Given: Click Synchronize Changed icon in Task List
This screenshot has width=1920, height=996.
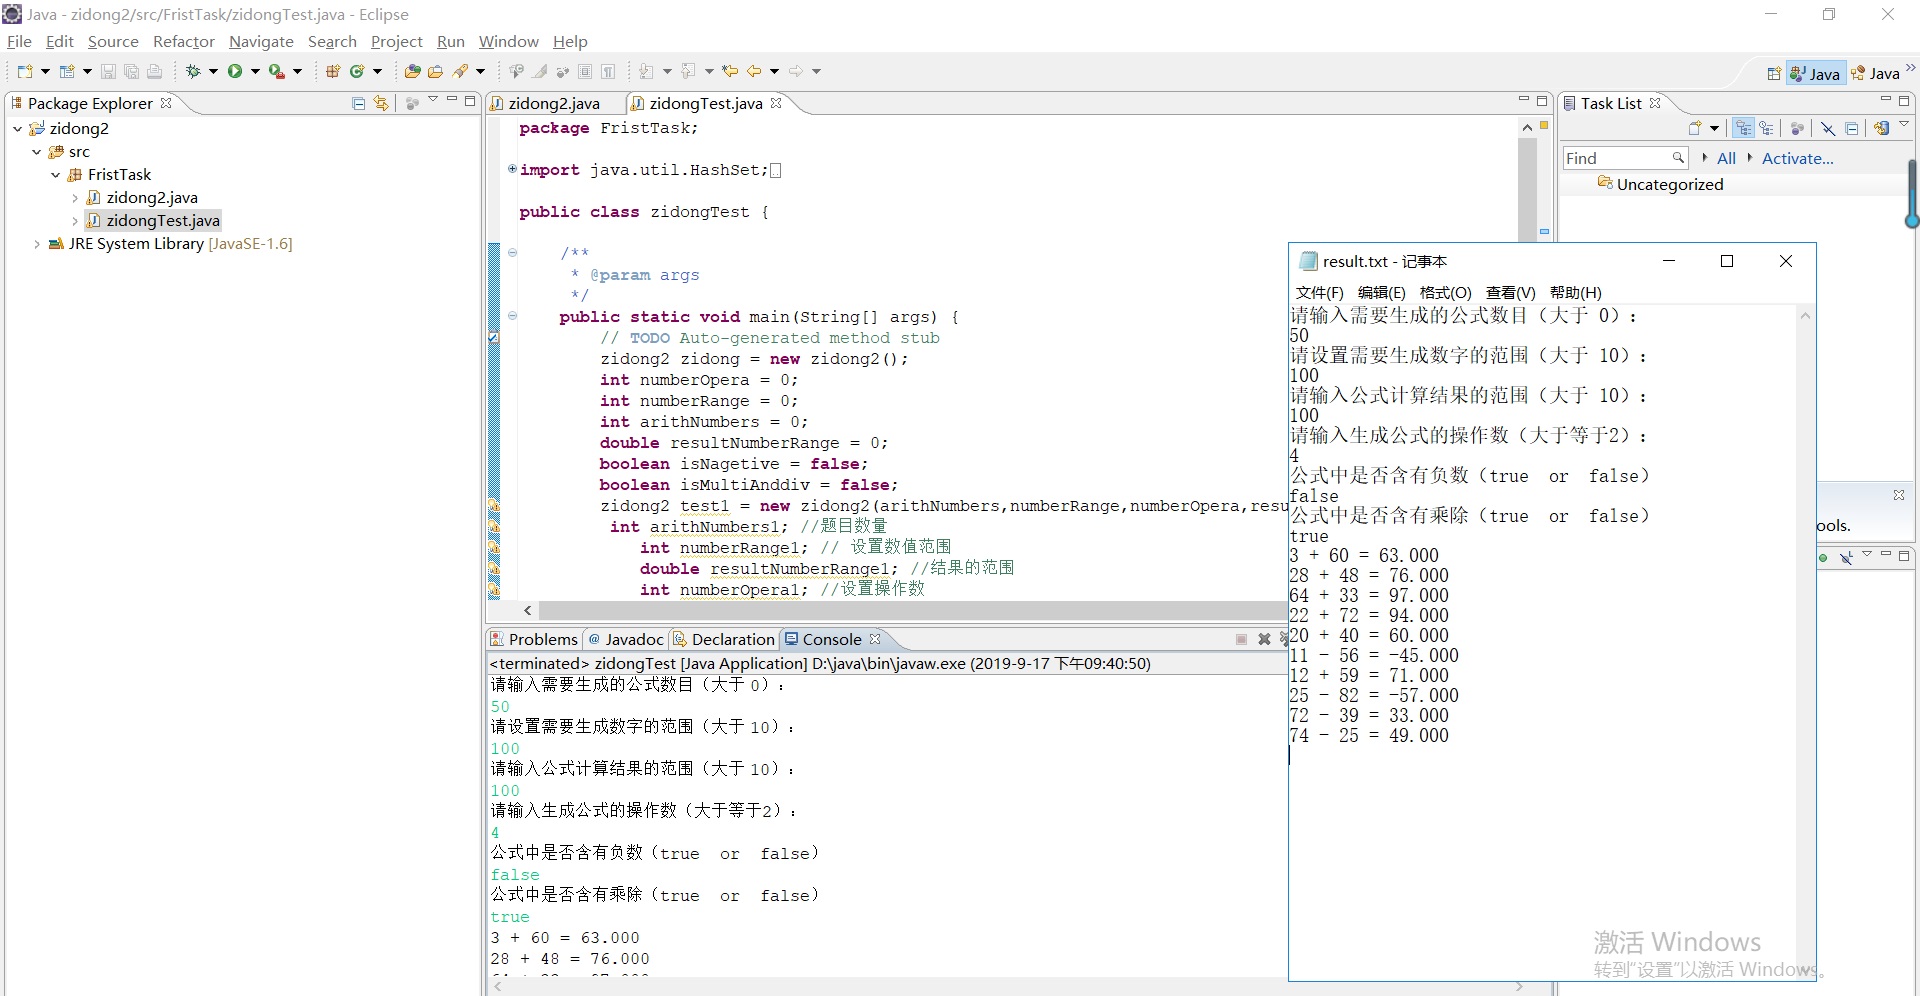Looking at the screenshot, I should coord(1881,128).
